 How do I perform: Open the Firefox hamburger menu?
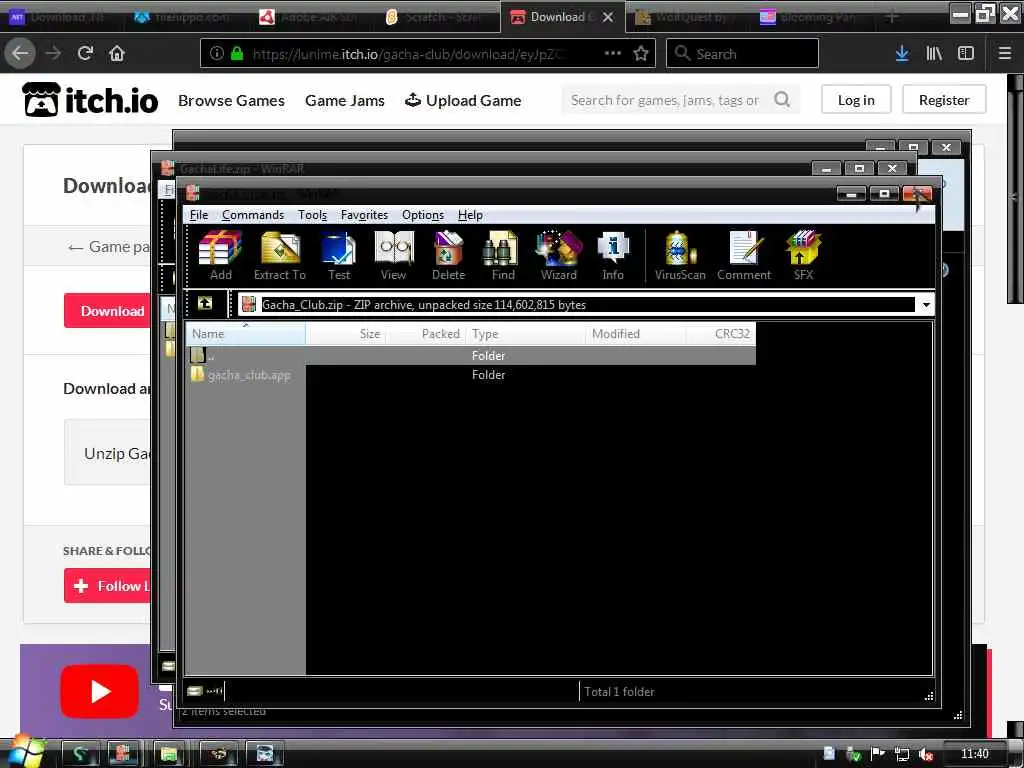[x=1005, y=53]
